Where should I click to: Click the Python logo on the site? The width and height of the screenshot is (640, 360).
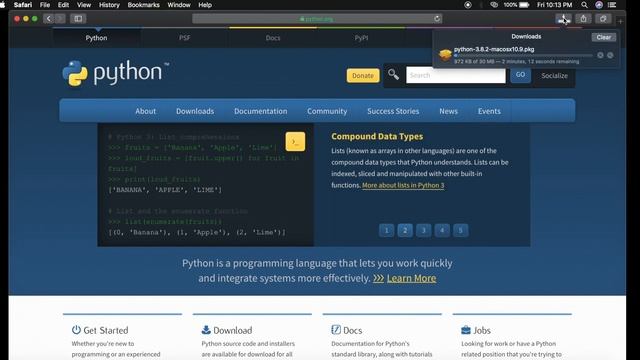coord(116,73)
